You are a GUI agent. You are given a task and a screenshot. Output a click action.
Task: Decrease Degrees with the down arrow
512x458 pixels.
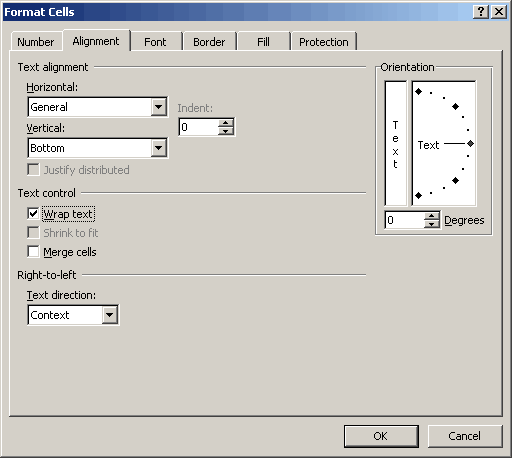[x=432, y=224]
